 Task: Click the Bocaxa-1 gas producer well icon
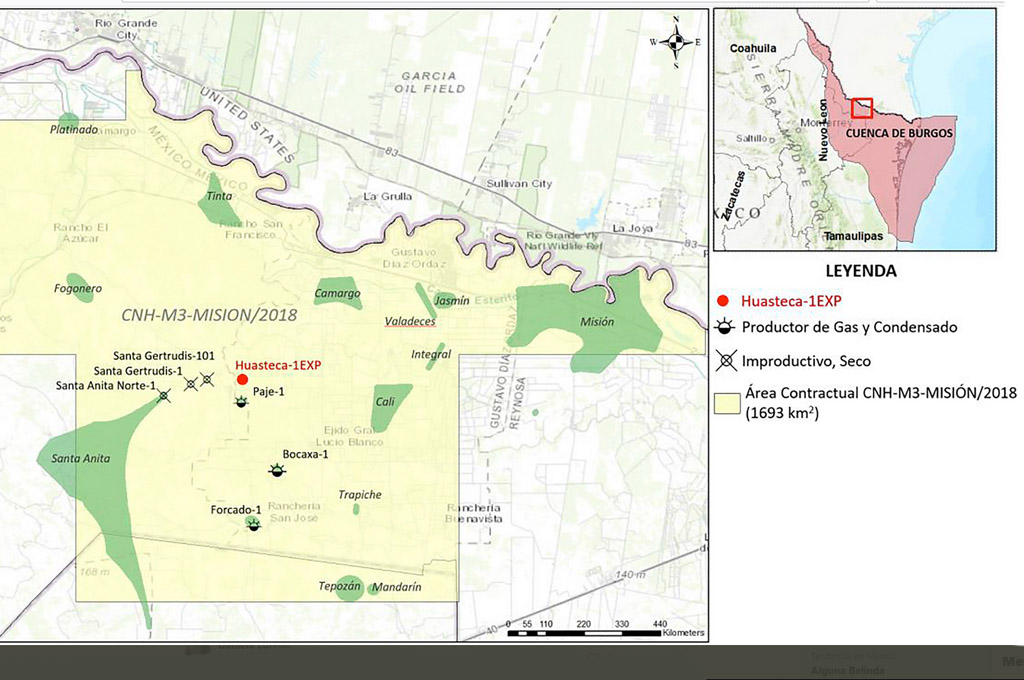[277, 470]
